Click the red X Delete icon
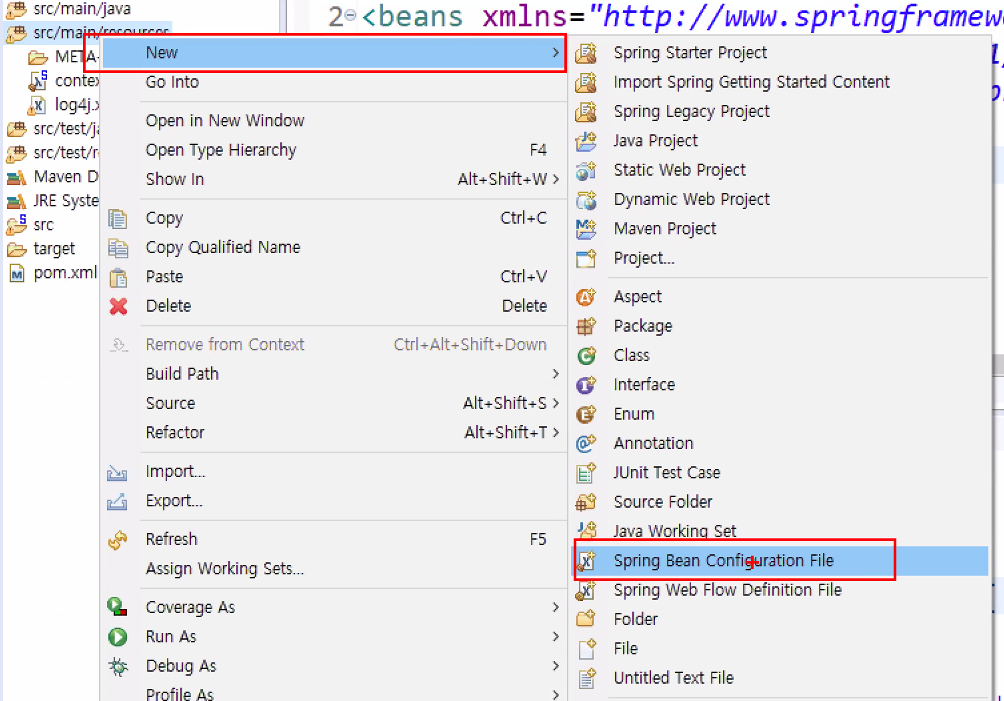Image resolution: width=1004 pixels, height=701 pixels. coord(118,306)
